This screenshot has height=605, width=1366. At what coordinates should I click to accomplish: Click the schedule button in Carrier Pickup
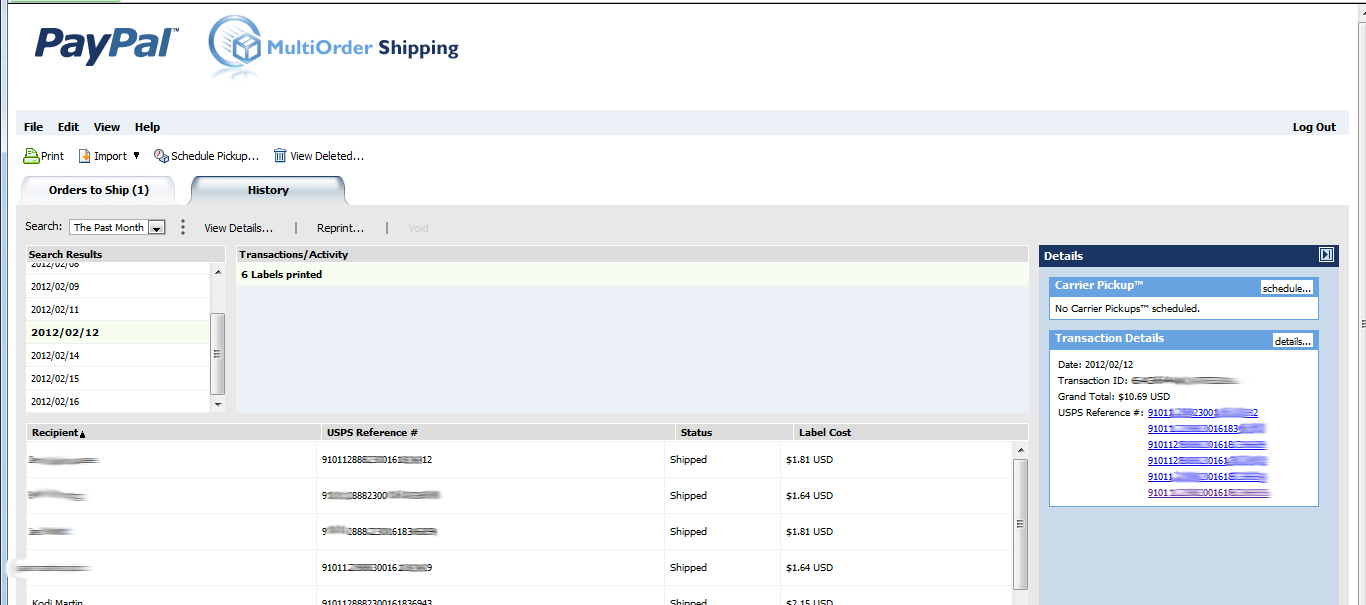coord(1288,288)
